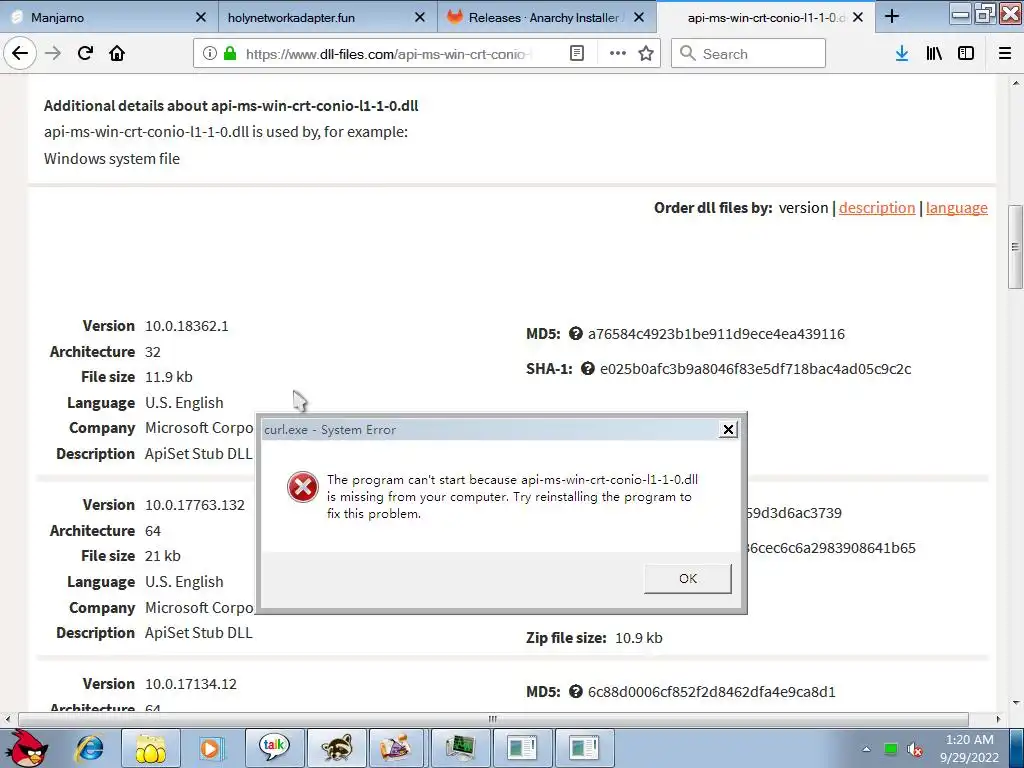Open the Angry Birds start button
This screenshot has width=1024, height=768.
click(28, 748)
